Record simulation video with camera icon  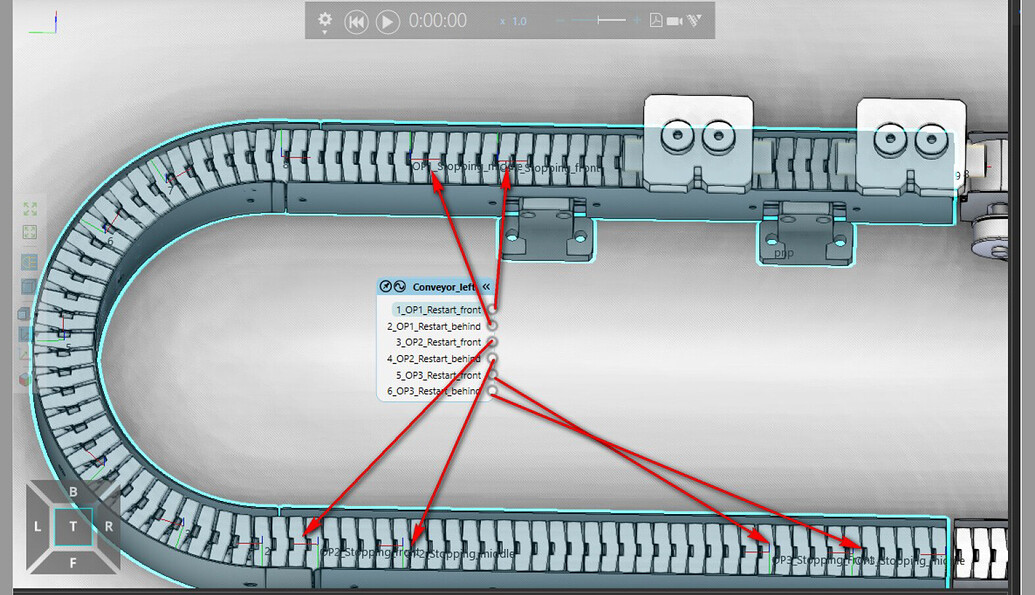674,21
